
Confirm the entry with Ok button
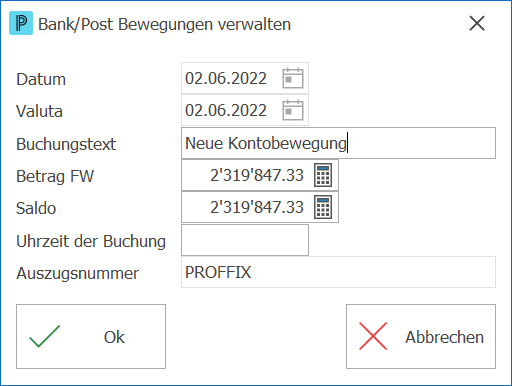point(91,336)
